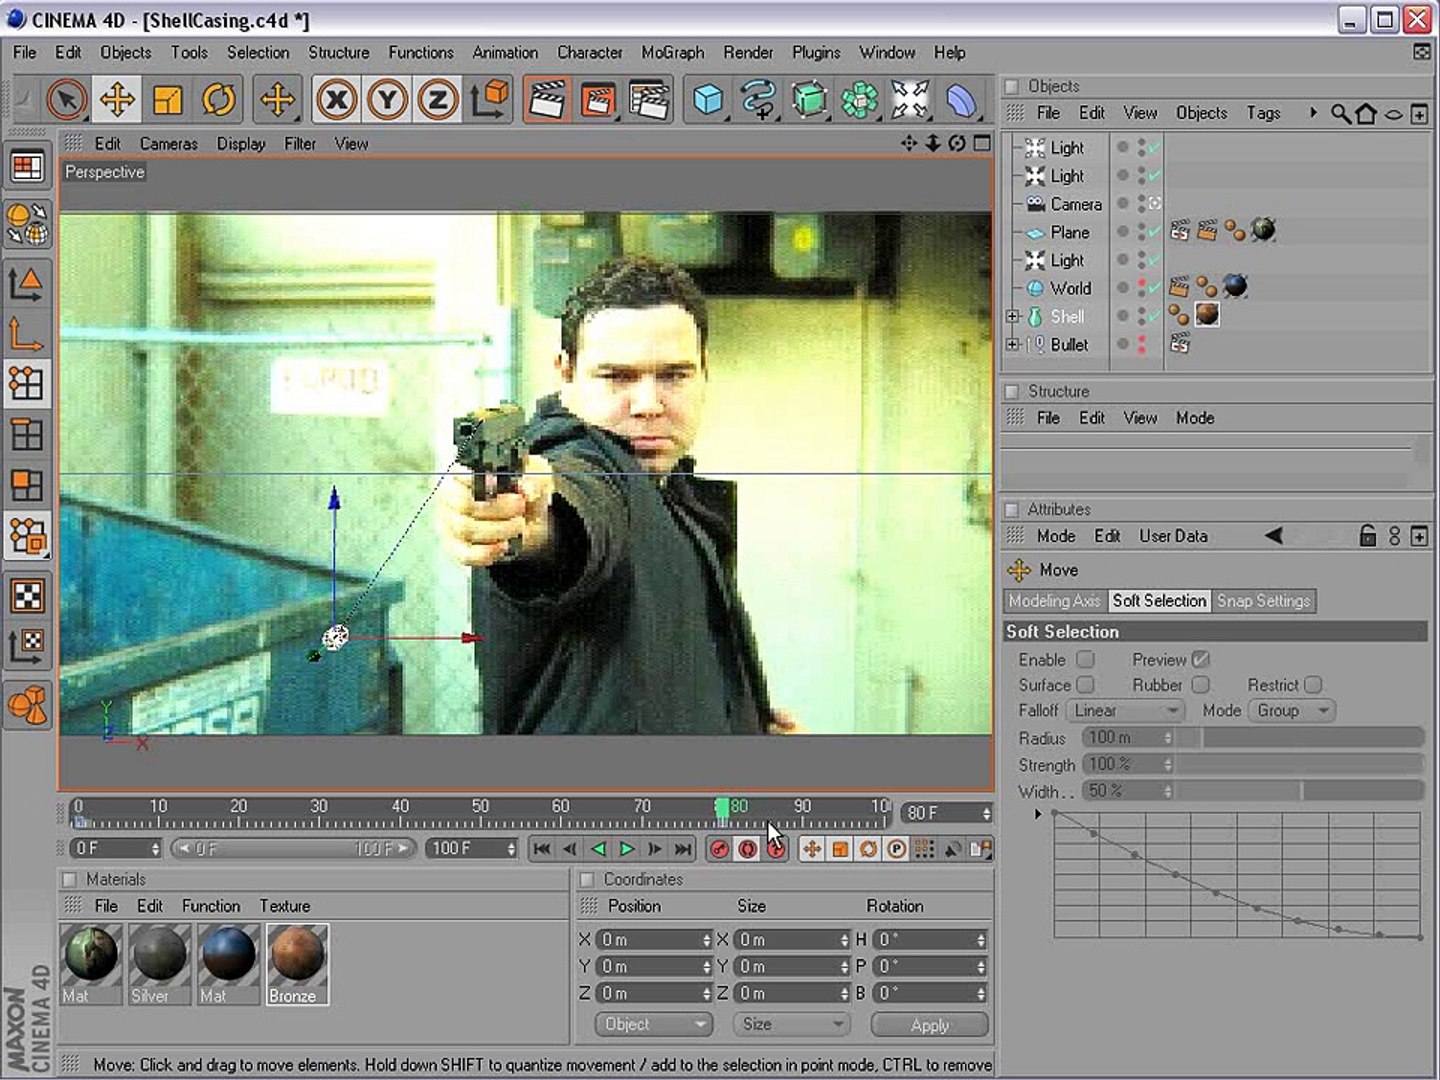Add a Cube primitive object

click(708, 100)
